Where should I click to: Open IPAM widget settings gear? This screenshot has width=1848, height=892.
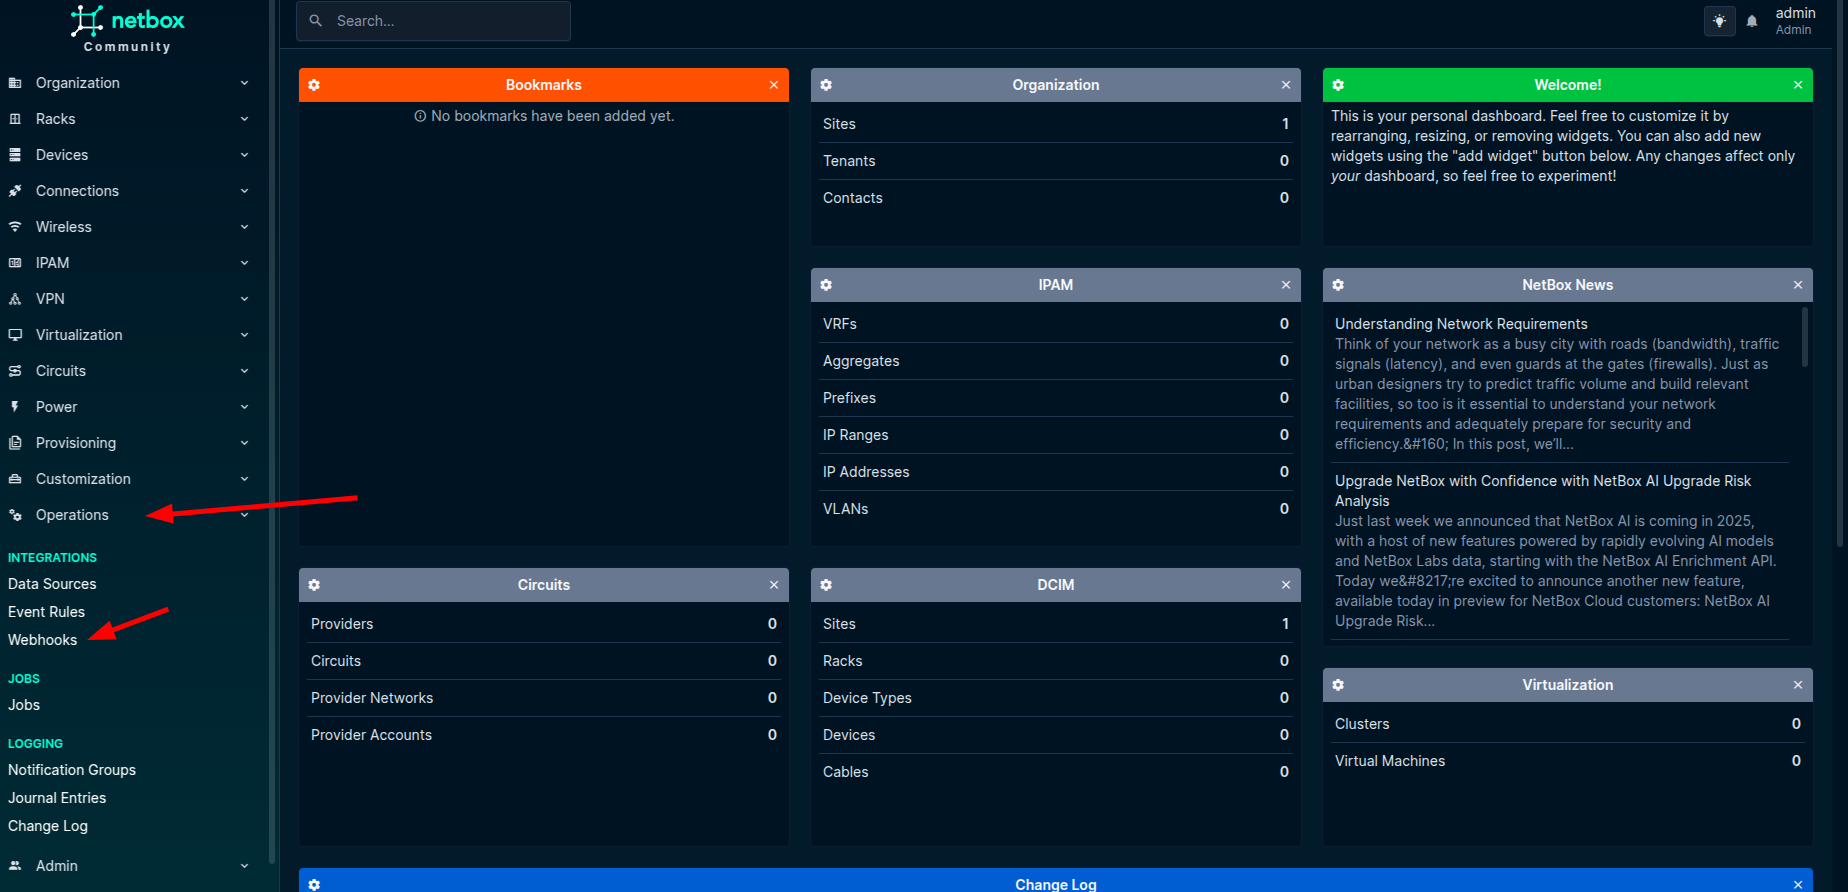coord(826,285)
